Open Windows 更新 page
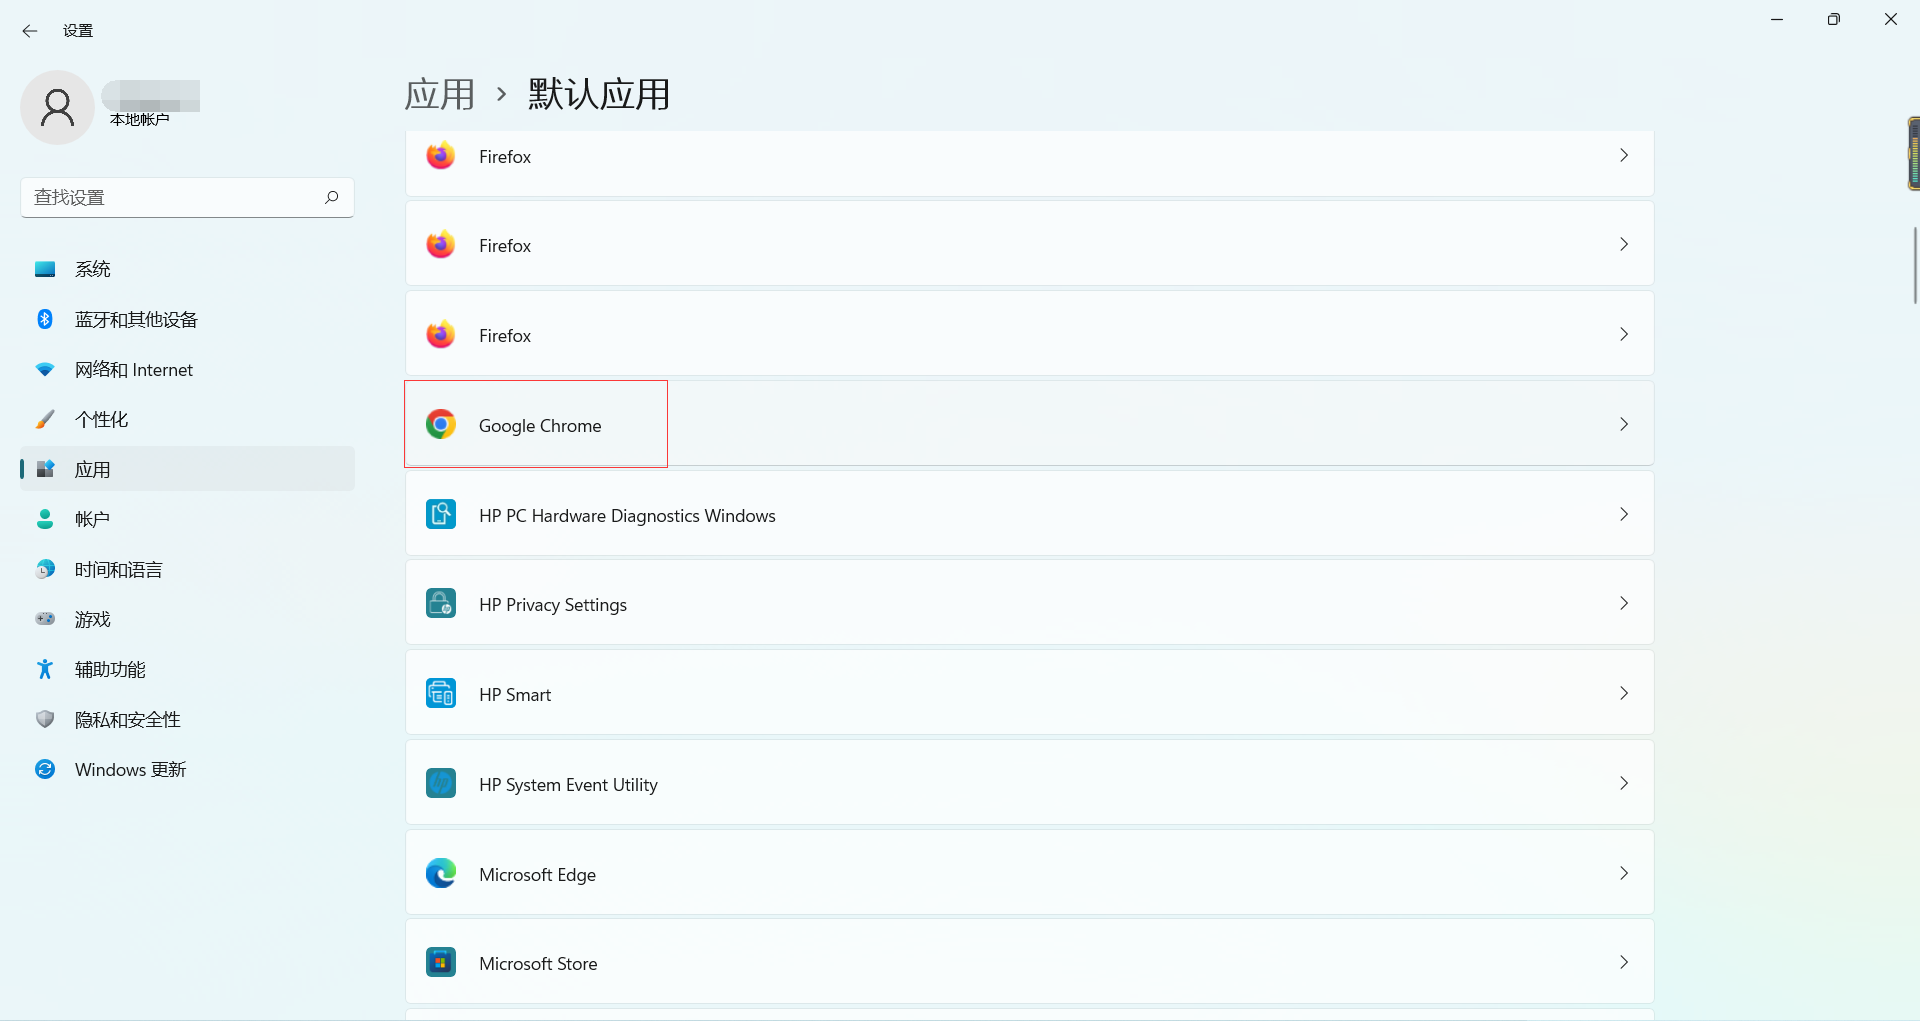 tap(187, 769)
